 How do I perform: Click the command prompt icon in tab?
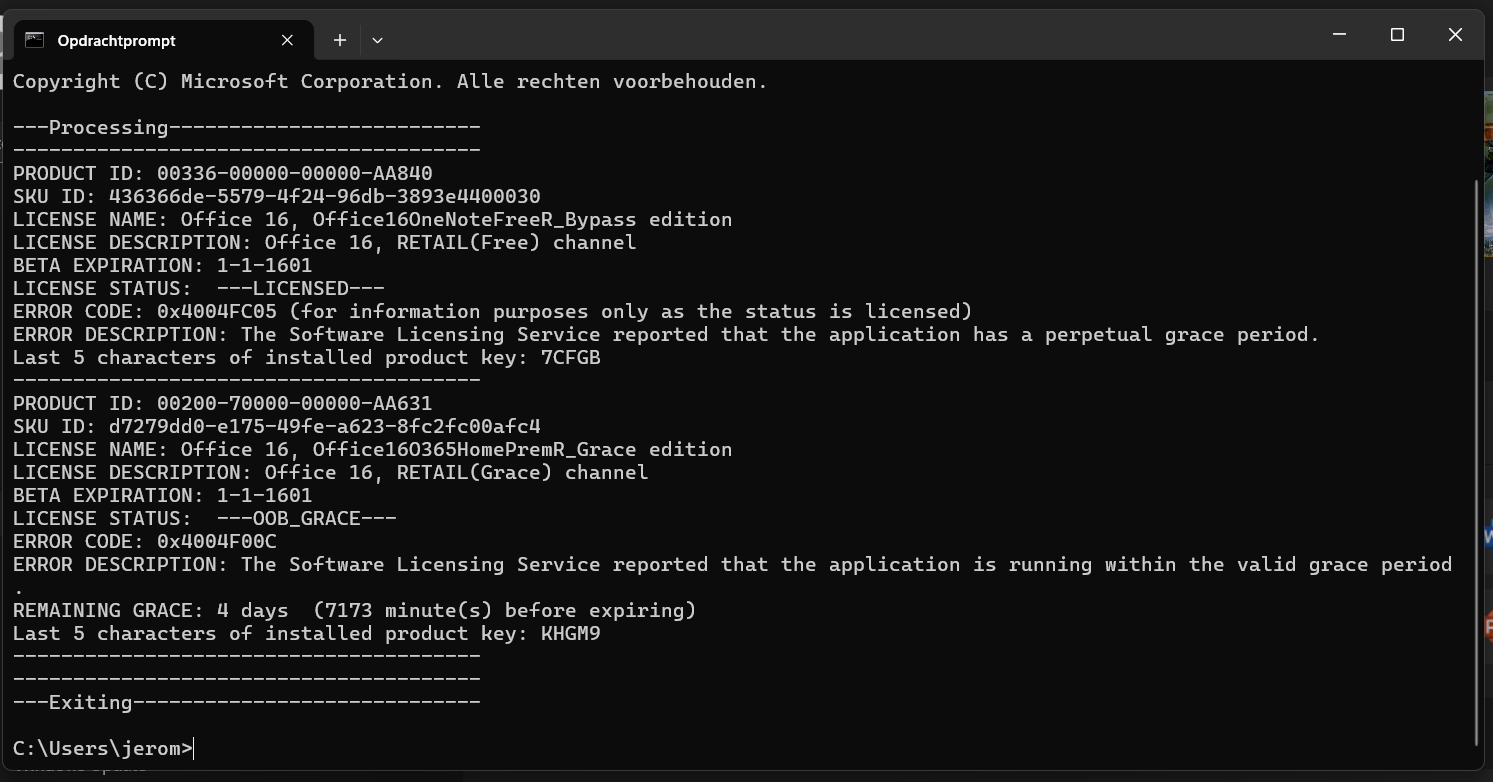tap(35, 40)
